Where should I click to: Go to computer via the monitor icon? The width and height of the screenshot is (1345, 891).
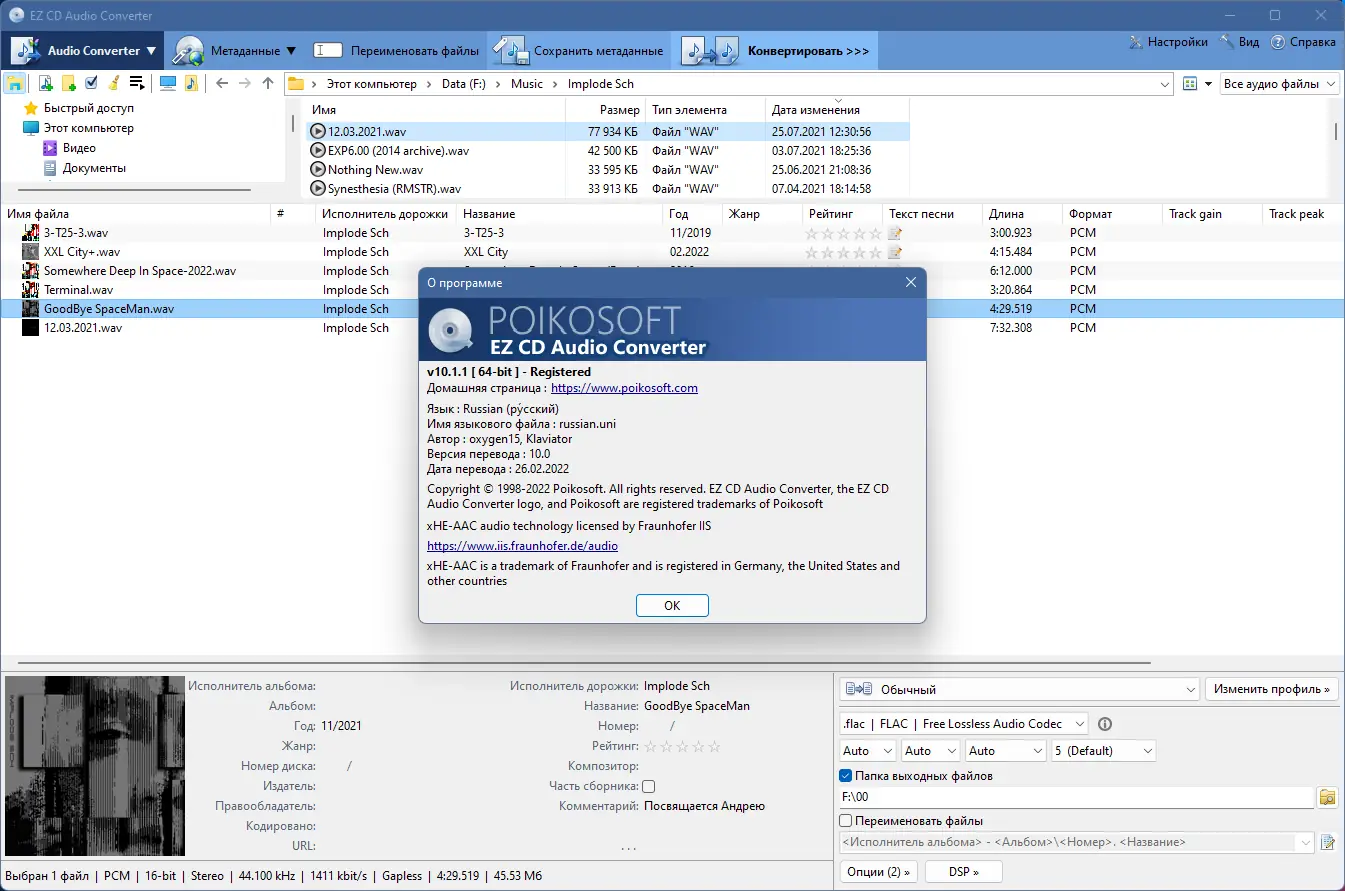coord(168,84)
